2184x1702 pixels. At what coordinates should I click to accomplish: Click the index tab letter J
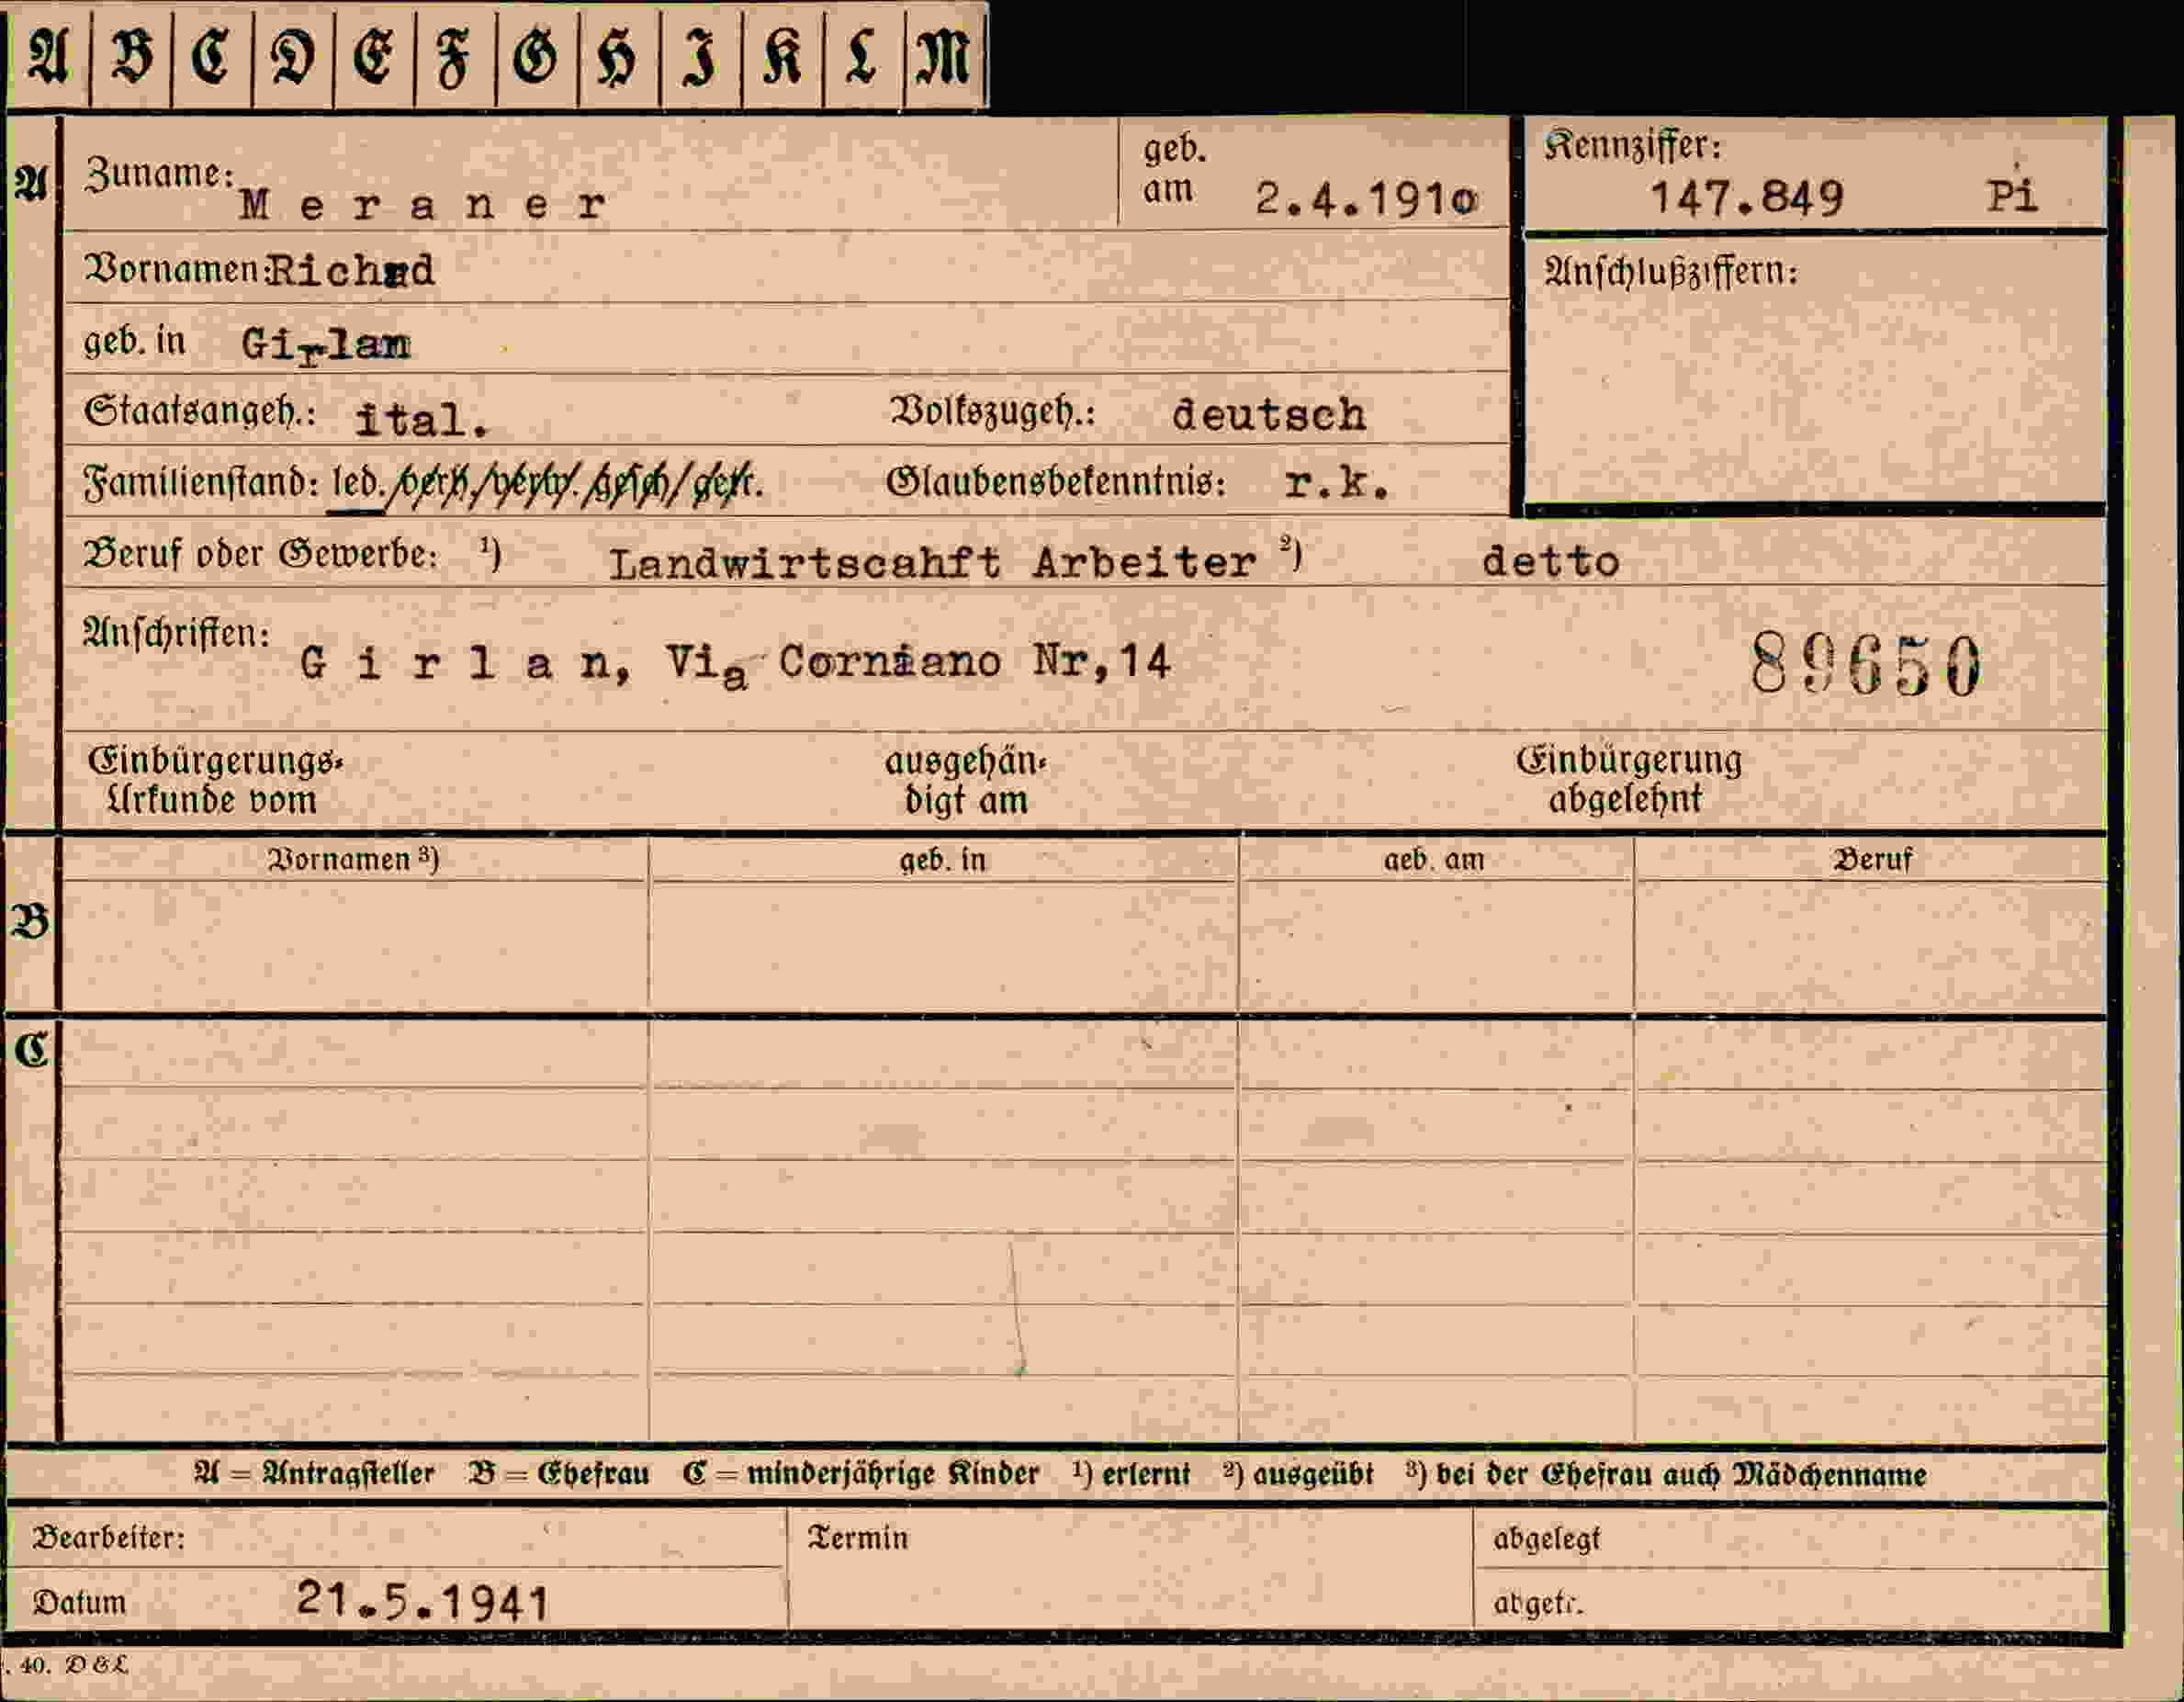click(700, 57)
